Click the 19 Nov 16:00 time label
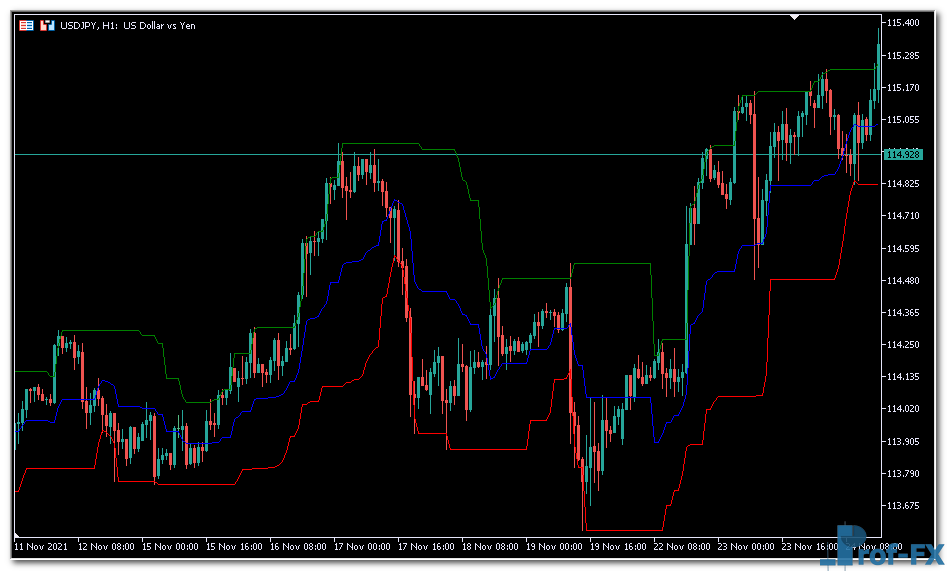The height and width of the screenshot is (571, 947). 620,547
